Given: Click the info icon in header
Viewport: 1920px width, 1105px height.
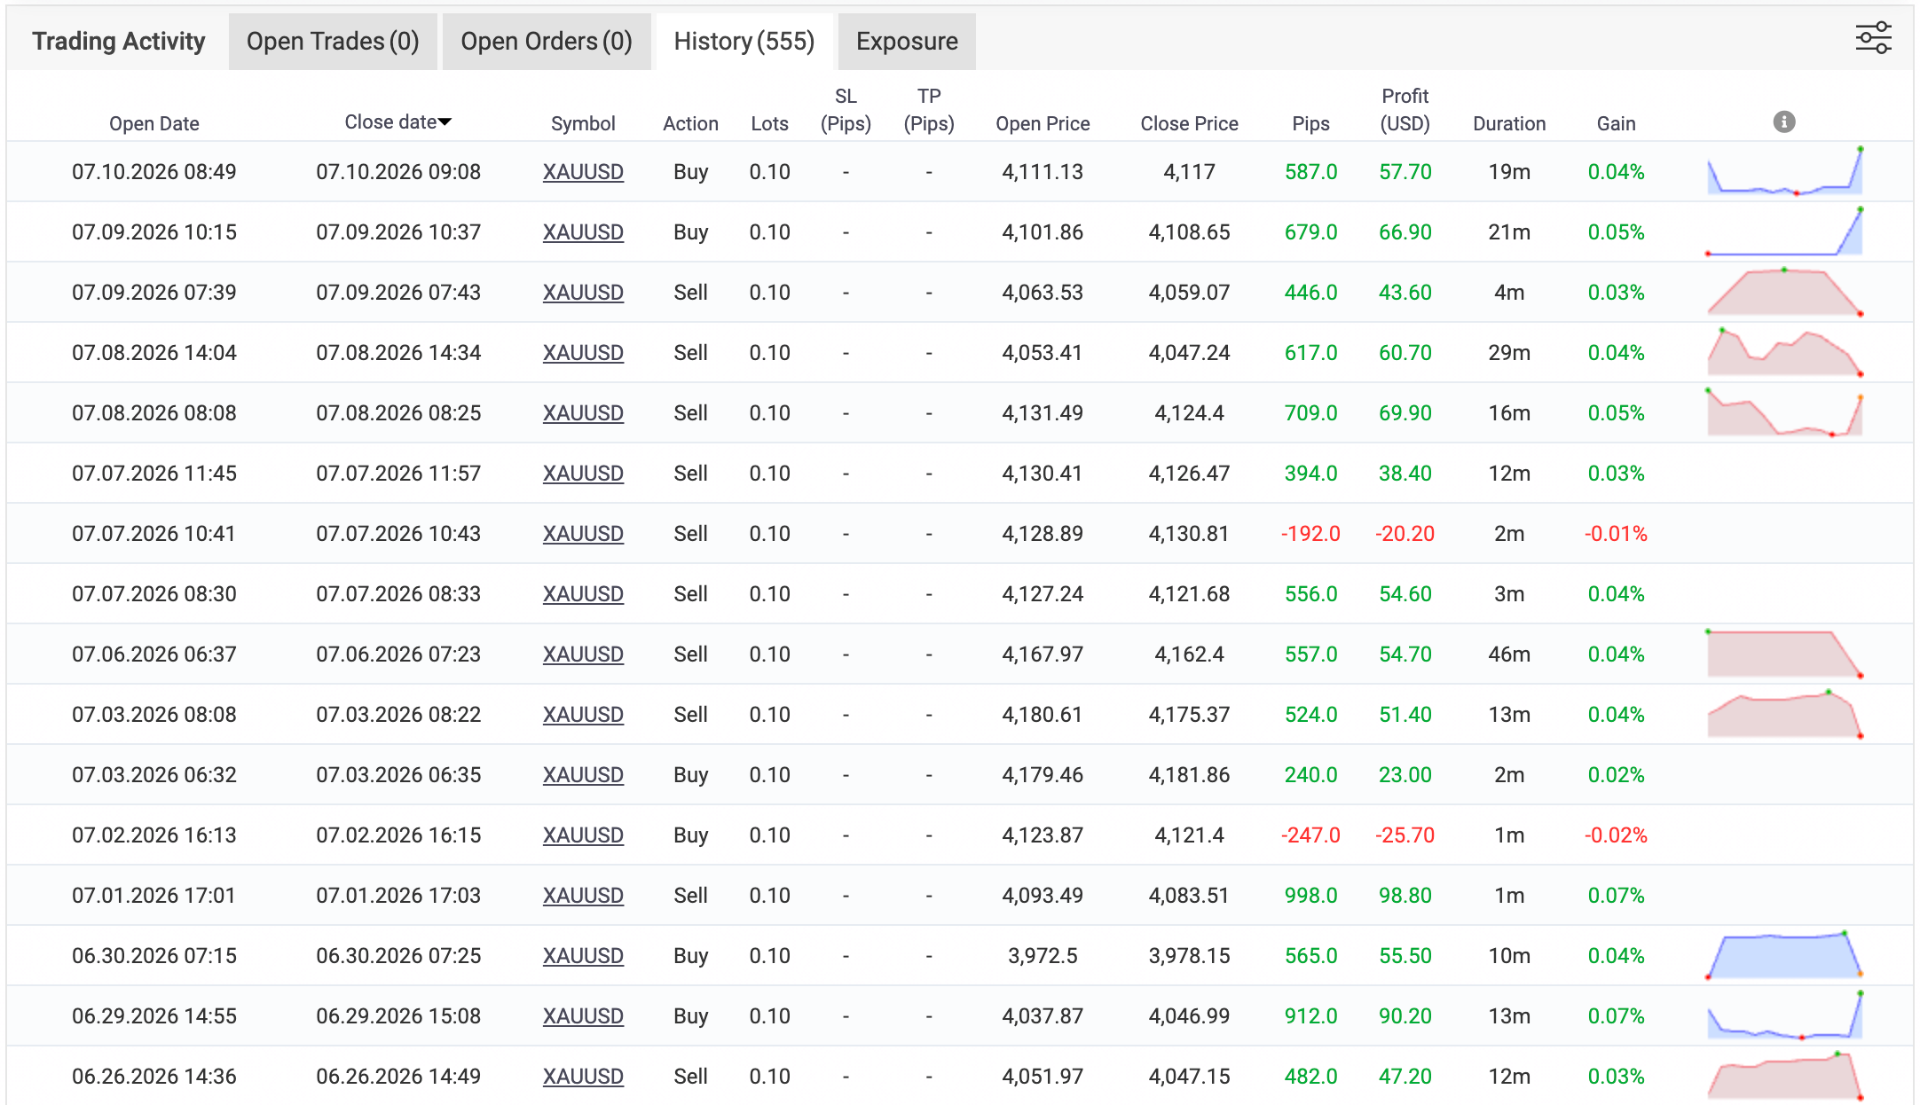Looking at the screenshot, I should 1784,122.
